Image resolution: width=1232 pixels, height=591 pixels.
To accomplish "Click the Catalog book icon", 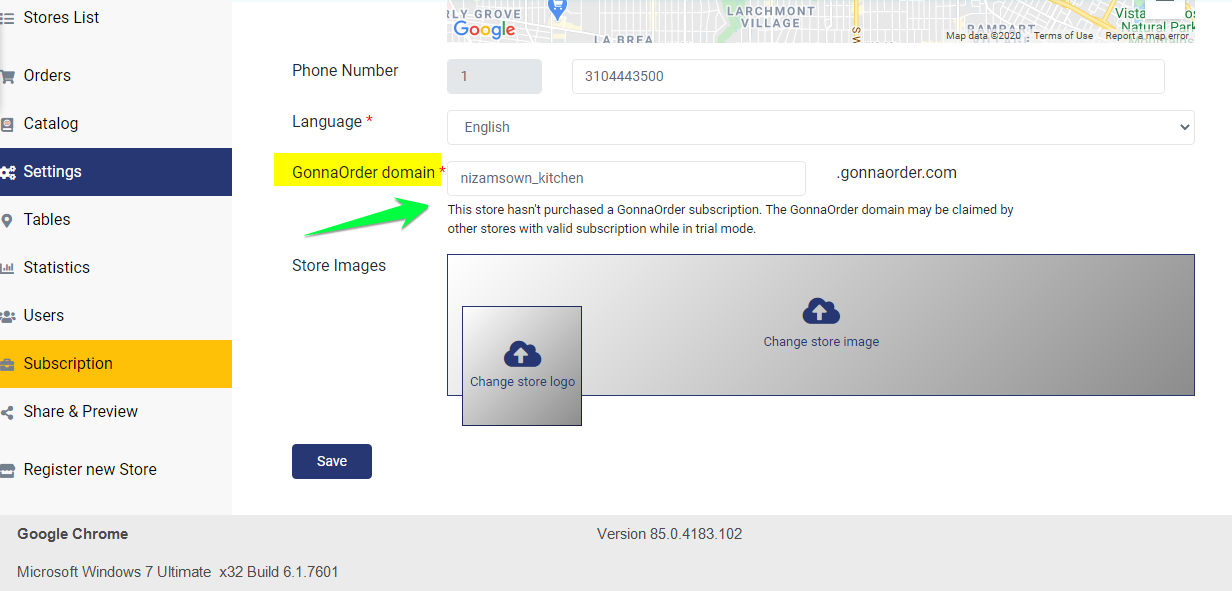I will pos(7,124).
